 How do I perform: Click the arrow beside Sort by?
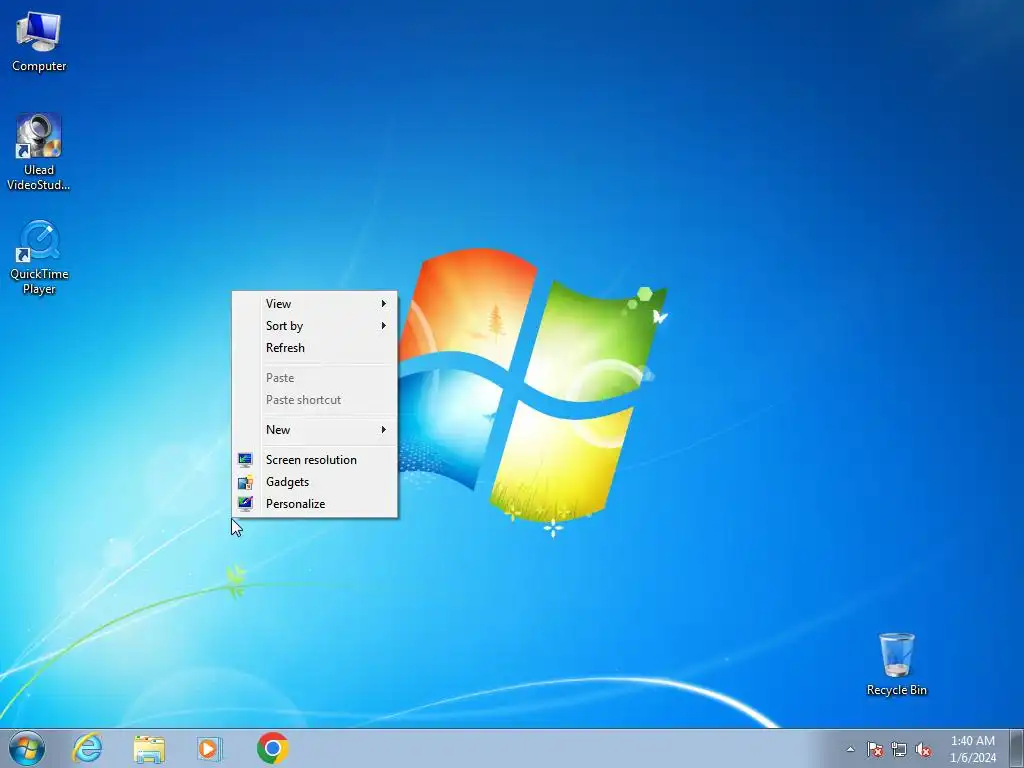click(384, 326)
